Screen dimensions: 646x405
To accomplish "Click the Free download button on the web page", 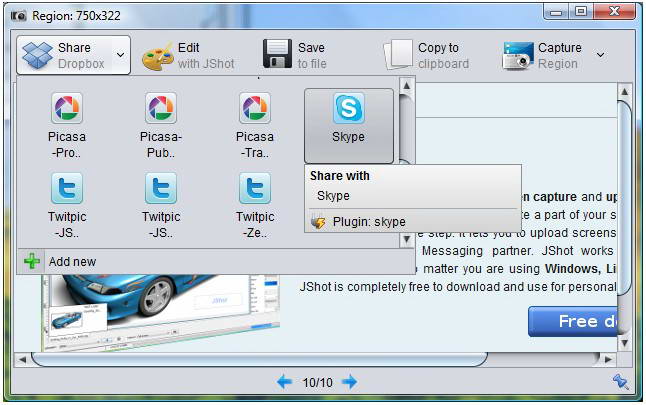I will (x=573, y=321).
